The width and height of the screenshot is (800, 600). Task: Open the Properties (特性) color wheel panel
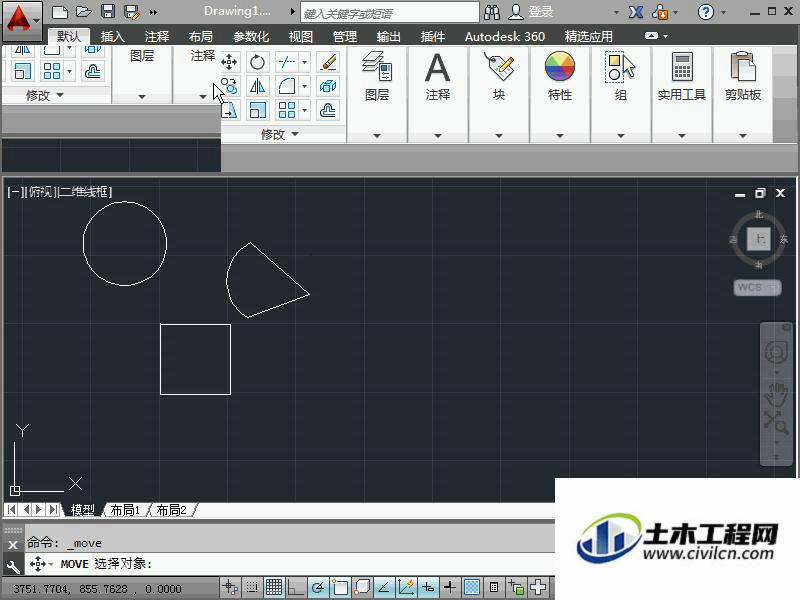click(x=560, y=77)
